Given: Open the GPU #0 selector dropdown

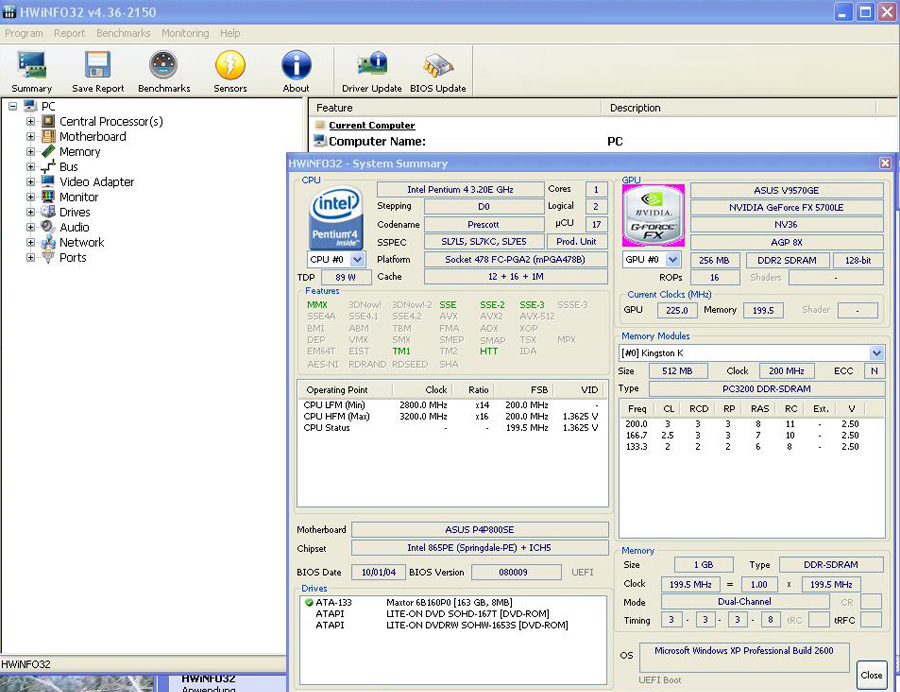Looking at the screenshot, I should click(673, 259).
